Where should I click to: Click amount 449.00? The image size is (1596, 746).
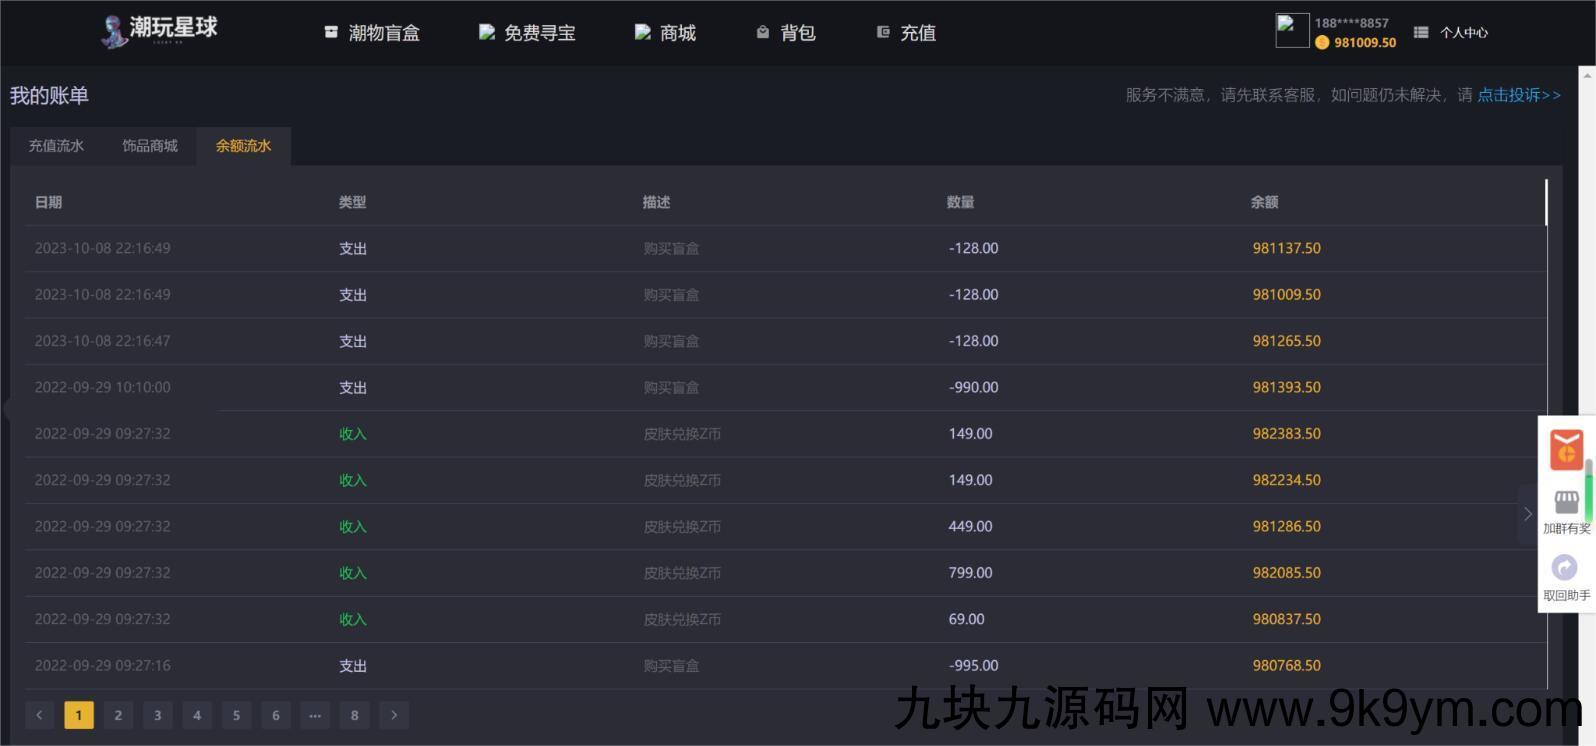(971, 526)
